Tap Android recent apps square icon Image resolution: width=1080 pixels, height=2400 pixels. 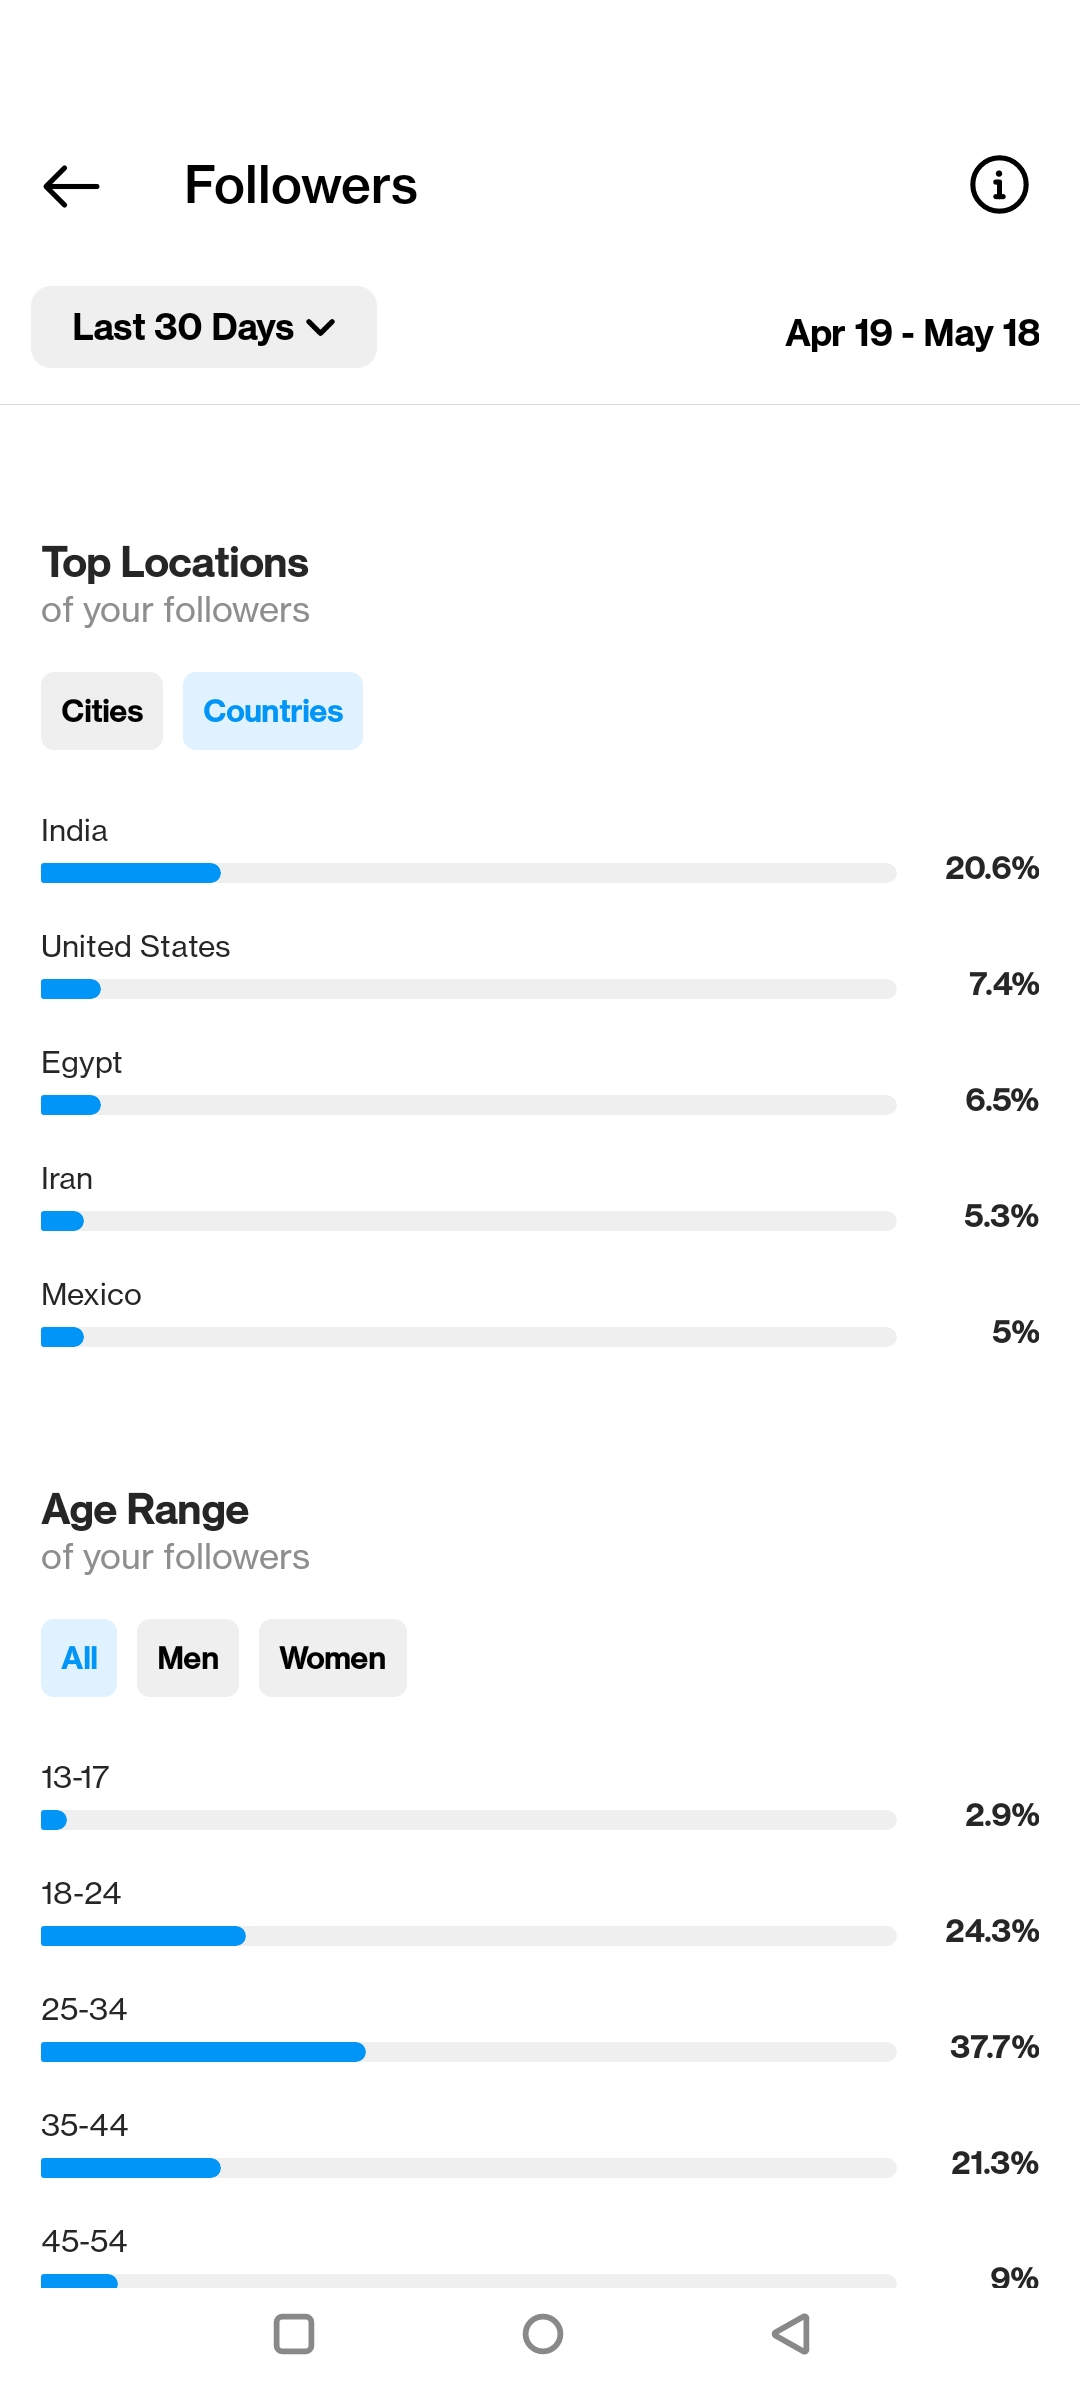[x=294, y=2334]
